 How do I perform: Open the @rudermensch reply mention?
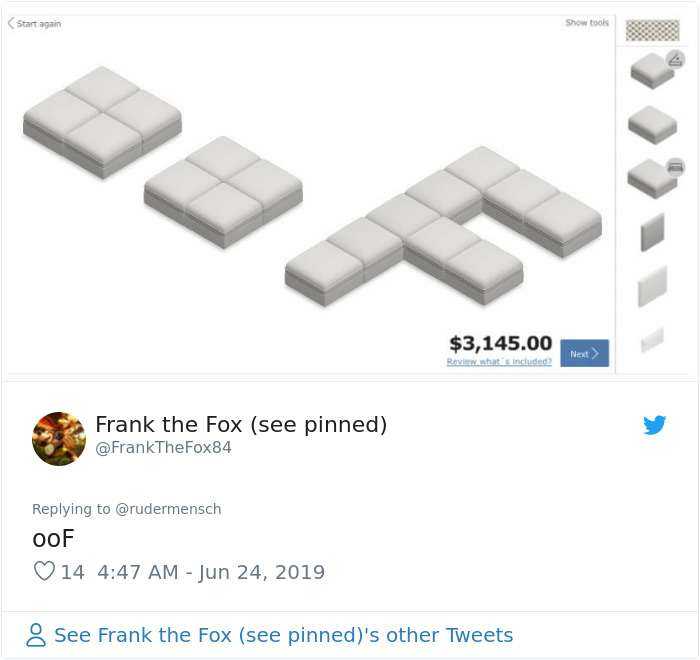pyautogui.click(x=168, y=509)
